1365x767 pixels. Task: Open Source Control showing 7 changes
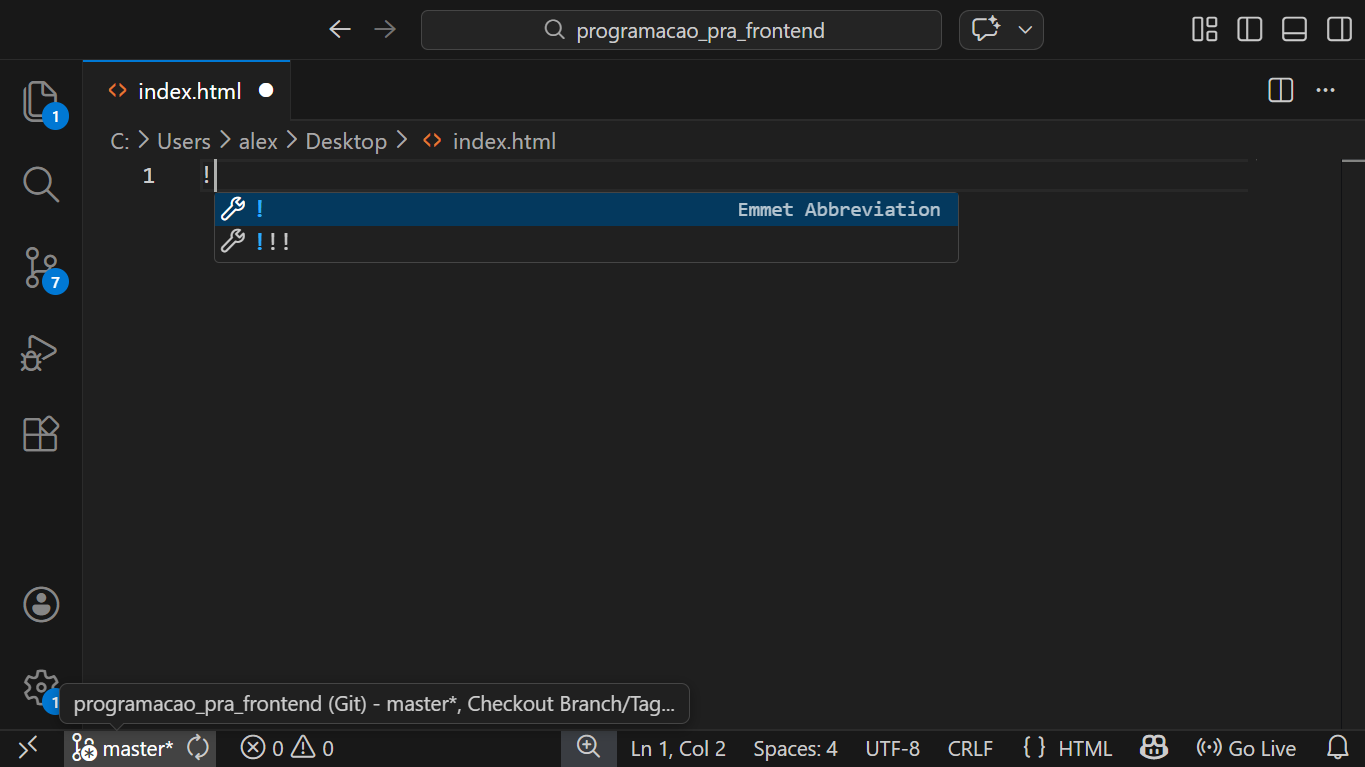[40, 268]
